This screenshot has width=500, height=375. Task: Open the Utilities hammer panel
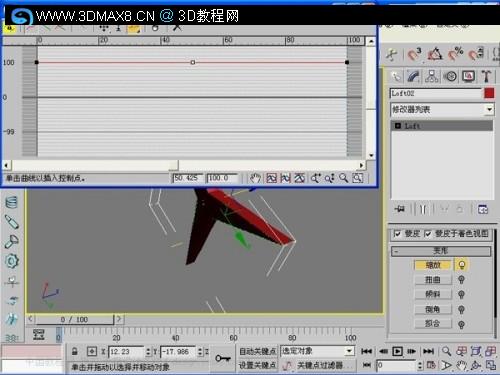tap(486, 76)
